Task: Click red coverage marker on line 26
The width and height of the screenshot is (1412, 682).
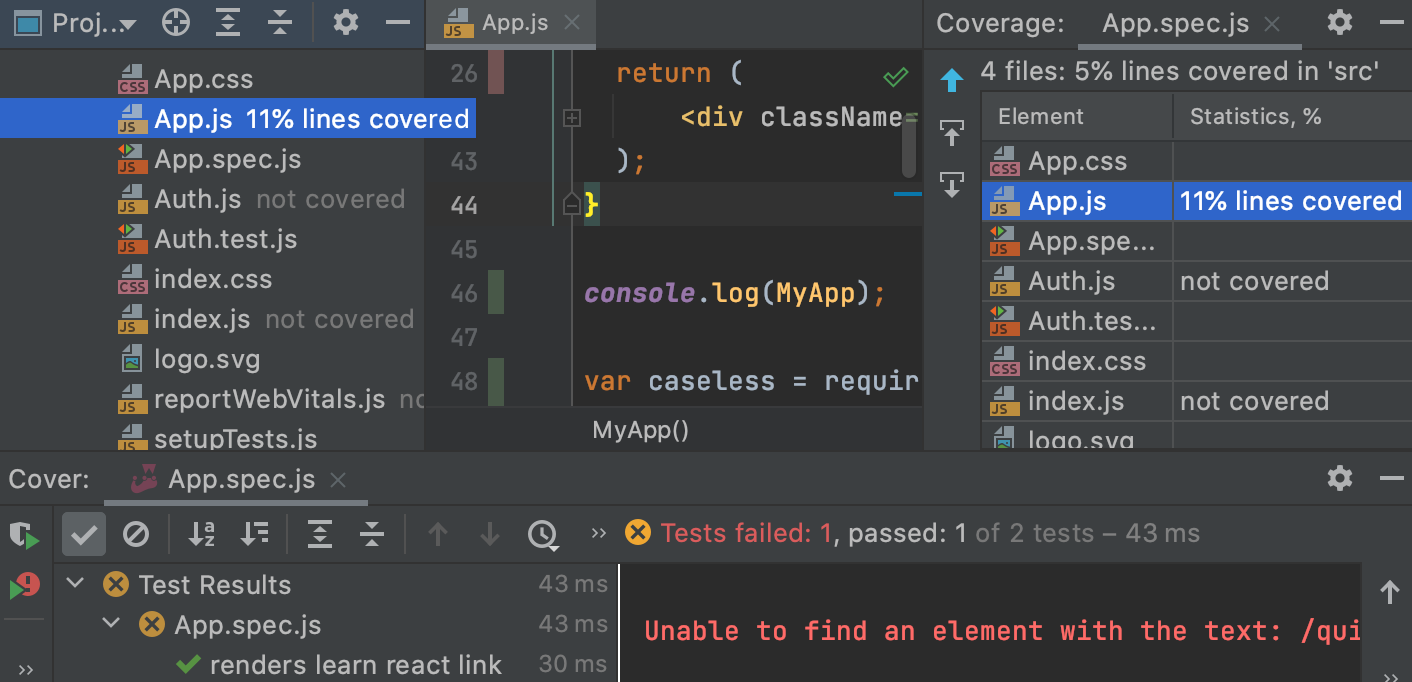Action: coord(494,73)
